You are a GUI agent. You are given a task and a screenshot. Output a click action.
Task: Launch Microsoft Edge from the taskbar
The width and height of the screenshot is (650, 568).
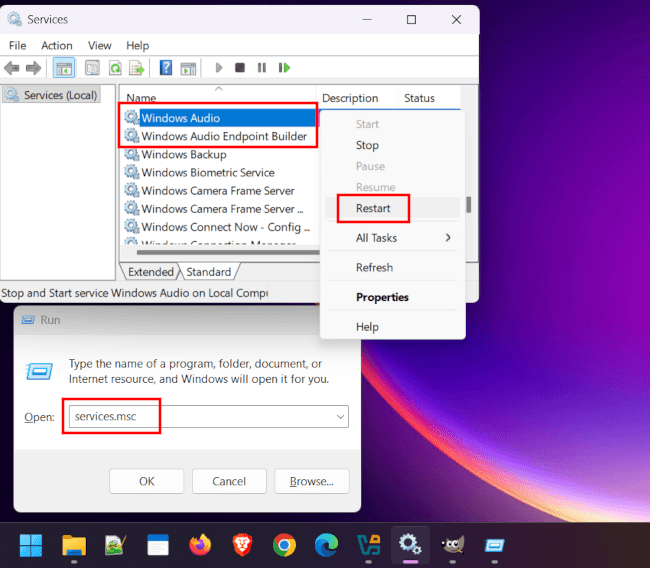tap(327, 545)
